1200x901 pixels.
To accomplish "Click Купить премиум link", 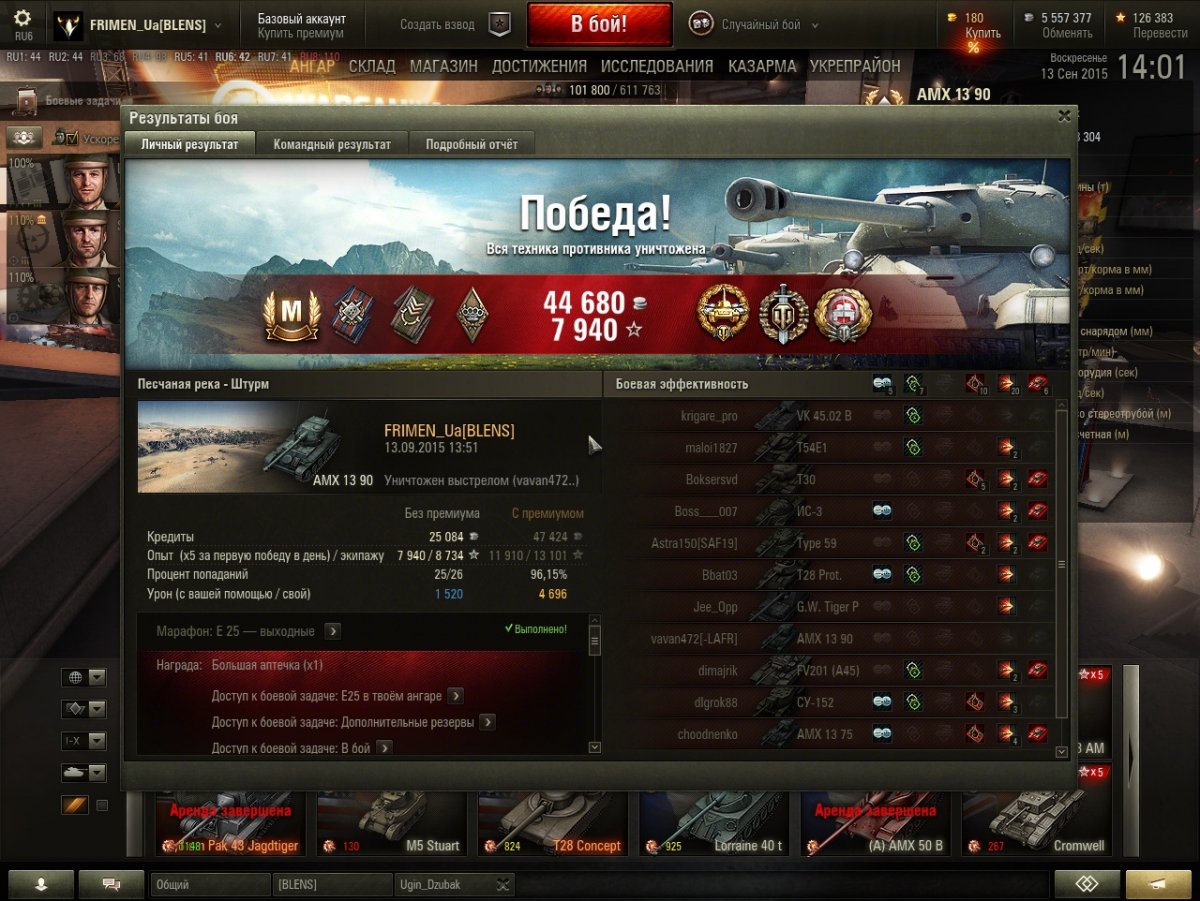I will [301, 34].
